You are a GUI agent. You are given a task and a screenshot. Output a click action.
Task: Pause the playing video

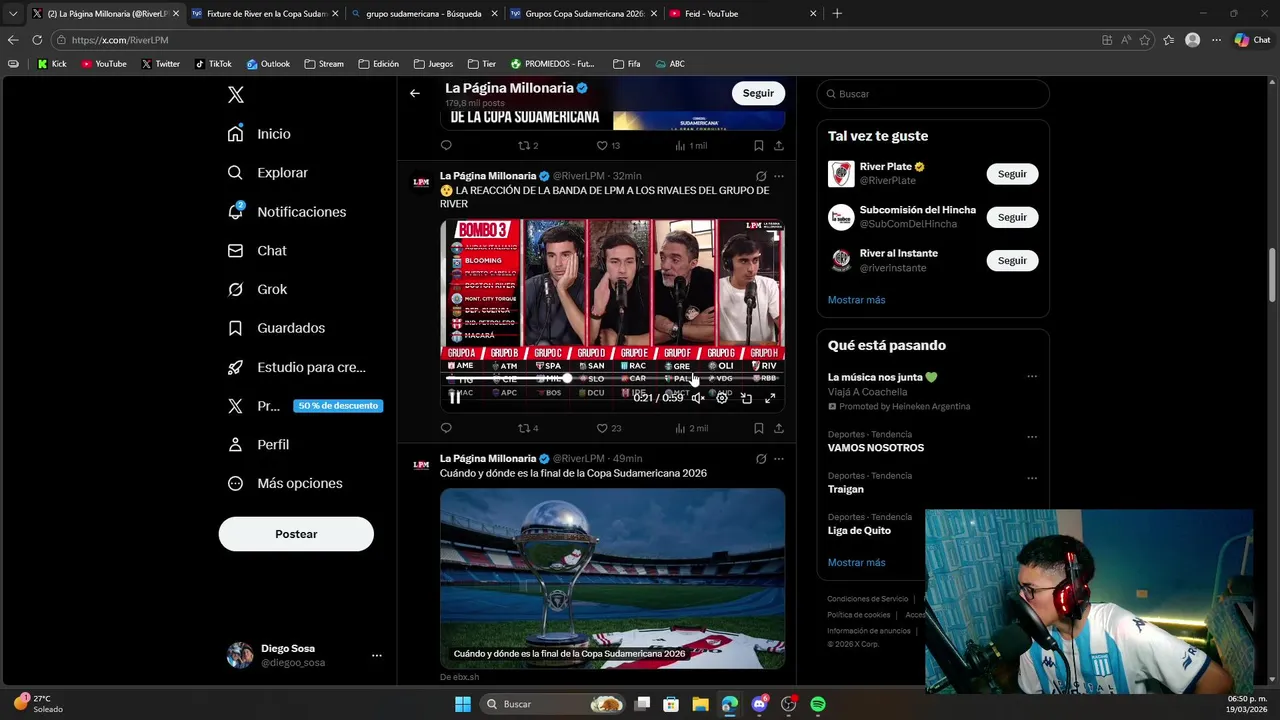[x=454, y=398]
